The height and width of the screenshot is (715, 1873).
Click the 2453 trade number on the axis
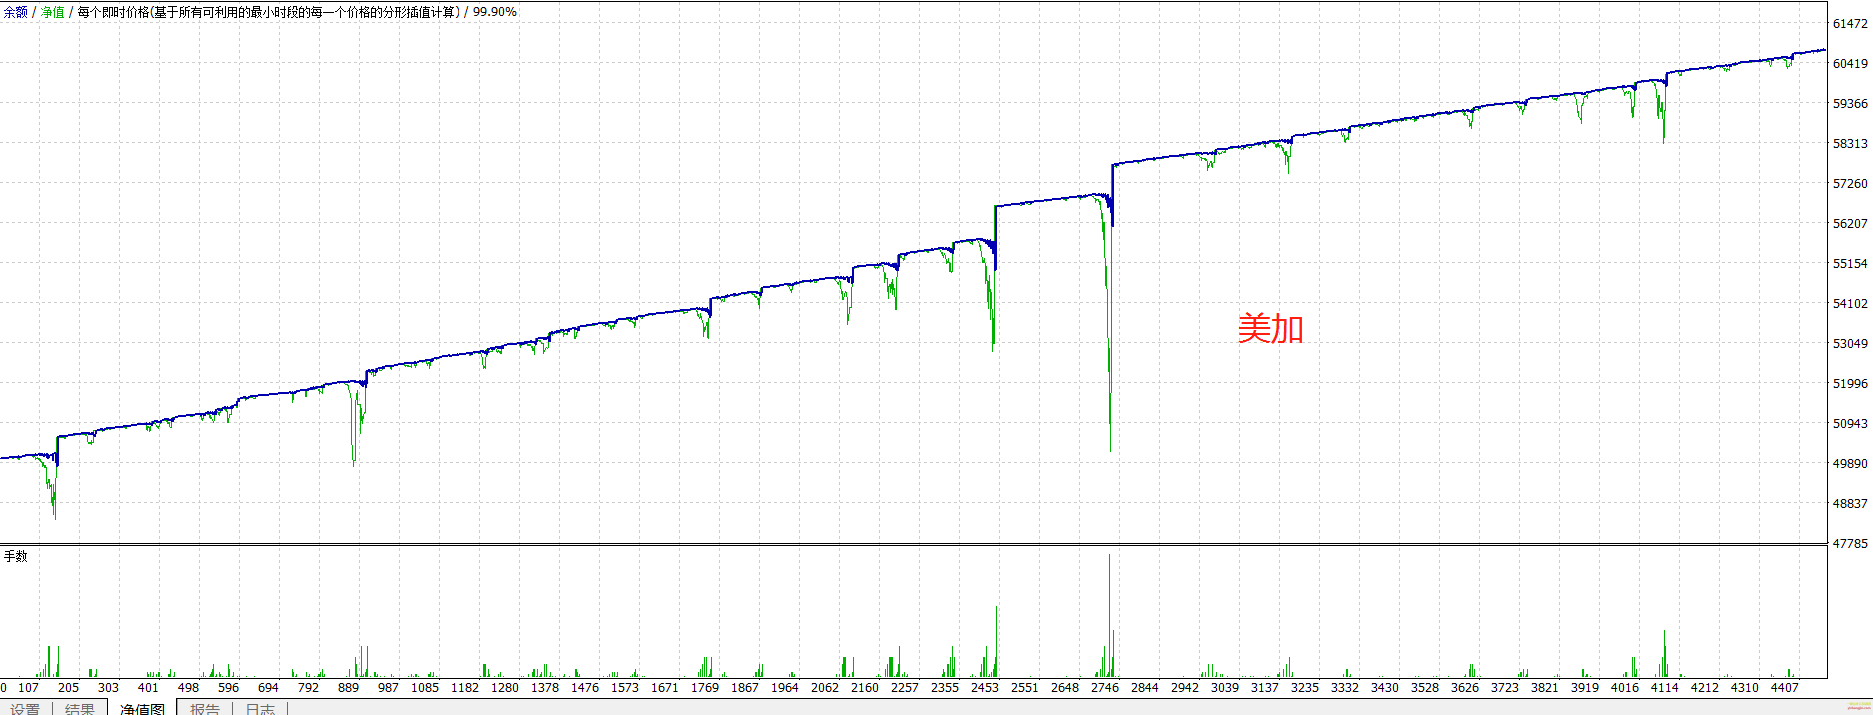pyautogui.click(x=985, y=687)
